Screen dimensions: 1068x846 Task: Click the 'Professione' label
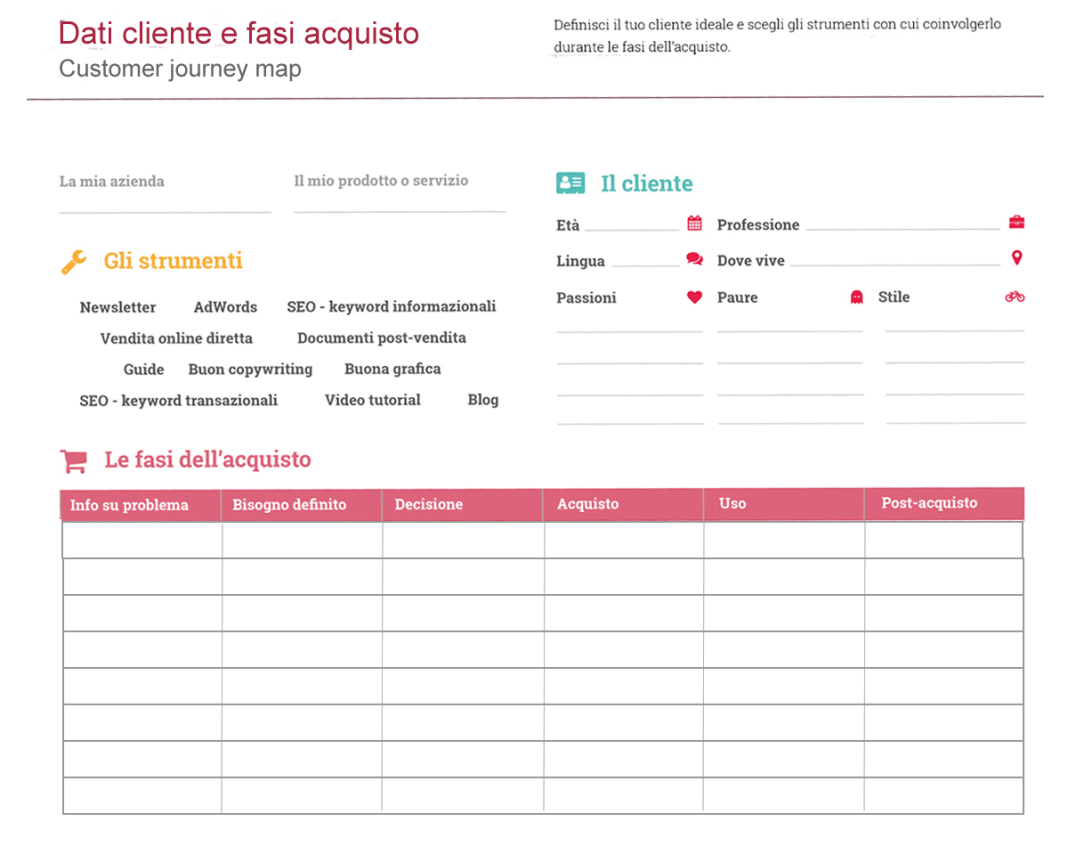click(758, 225)
